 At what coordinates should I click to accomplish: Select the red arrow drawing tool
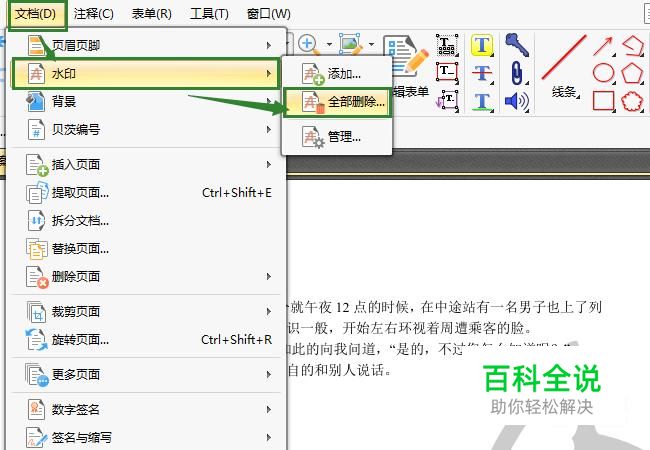pos(603,46)
